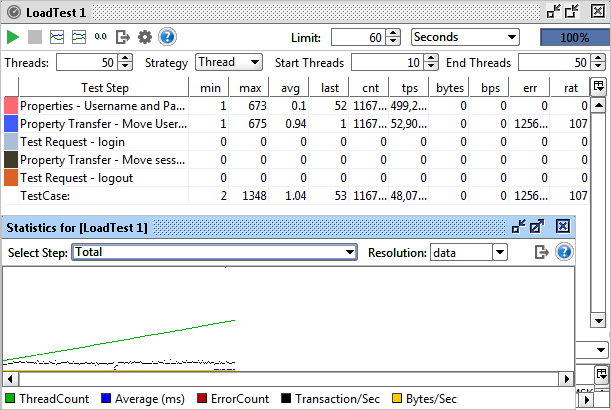Click the light blue swatch for Test Request login

pyautogui.click(x=11, y=141)
